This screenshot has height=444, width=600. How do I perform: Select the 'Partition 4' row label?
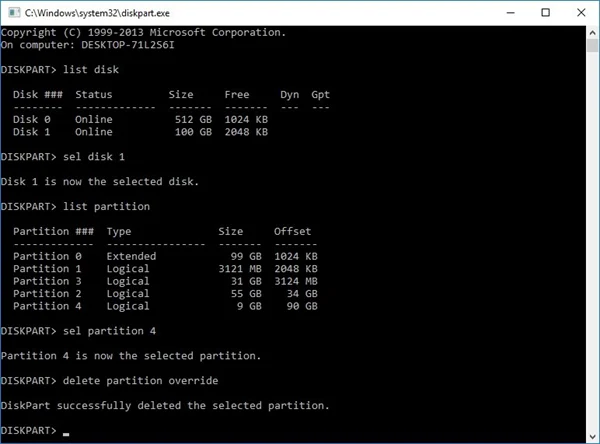point(47,306)
